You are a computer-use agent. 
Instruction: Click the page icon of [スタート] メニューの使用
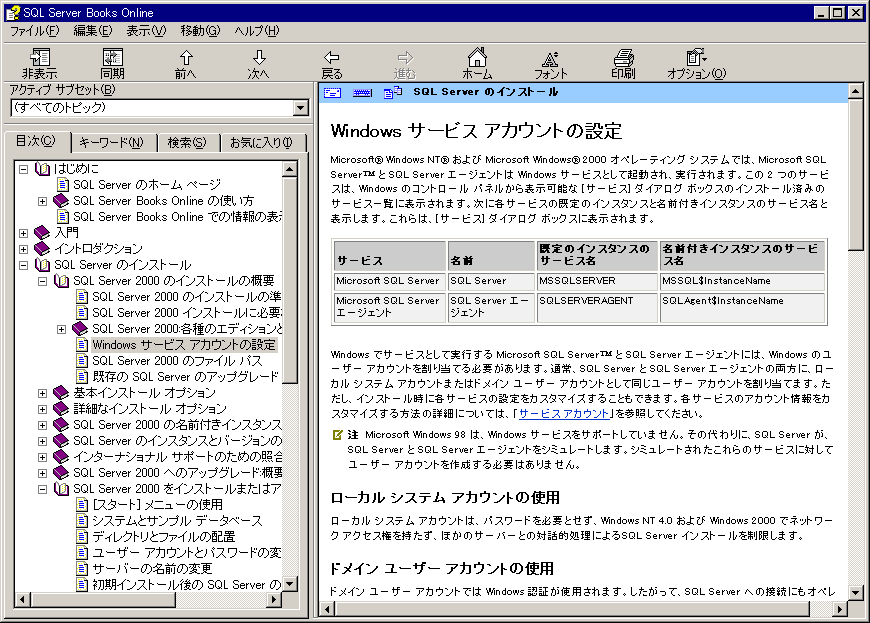[x=82, y=504]
